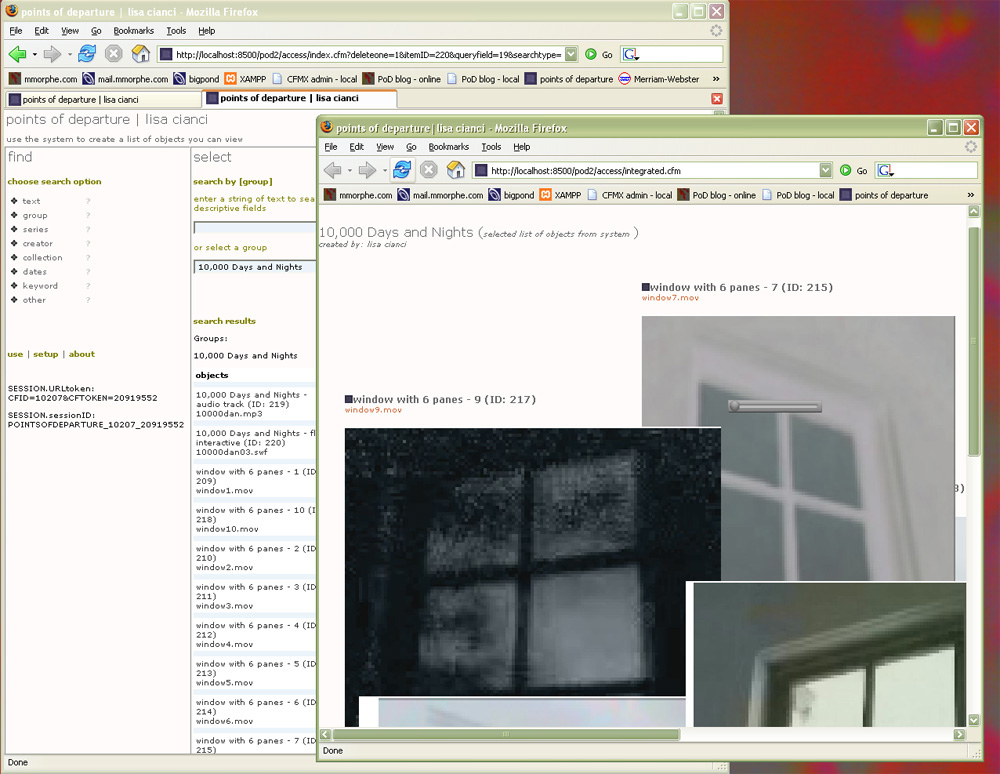Click video progress slider on window 7 movie
Image resolution: width=1000 pixels, height=774 pixels.
click(x=775, y=406)
